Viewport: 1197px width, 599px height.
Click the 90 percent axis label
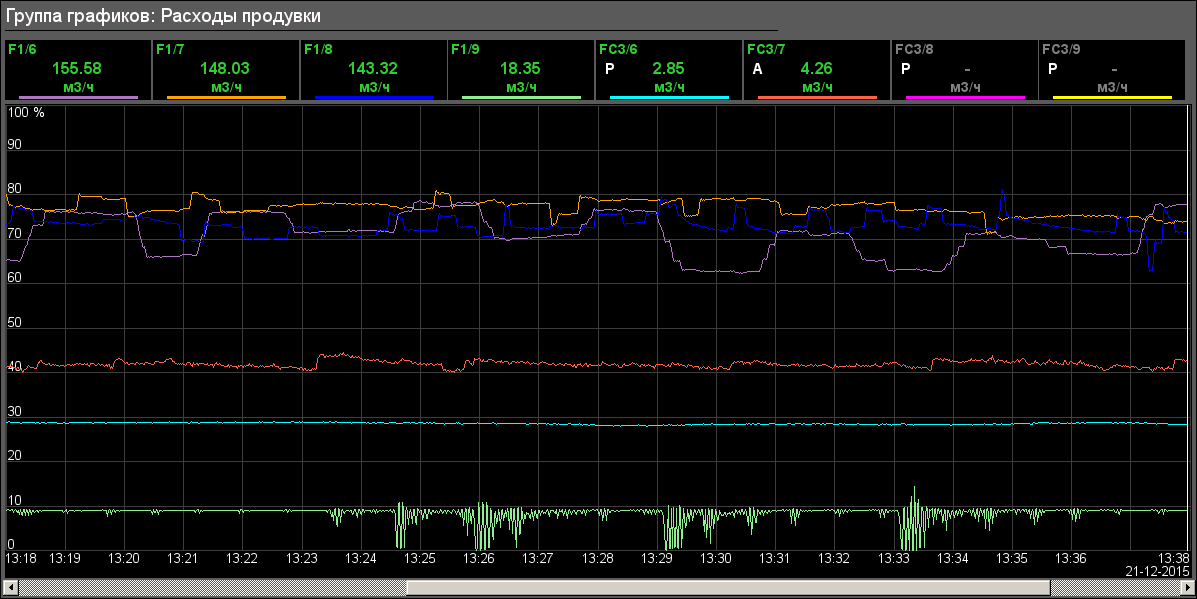click(x=15, y=145)
